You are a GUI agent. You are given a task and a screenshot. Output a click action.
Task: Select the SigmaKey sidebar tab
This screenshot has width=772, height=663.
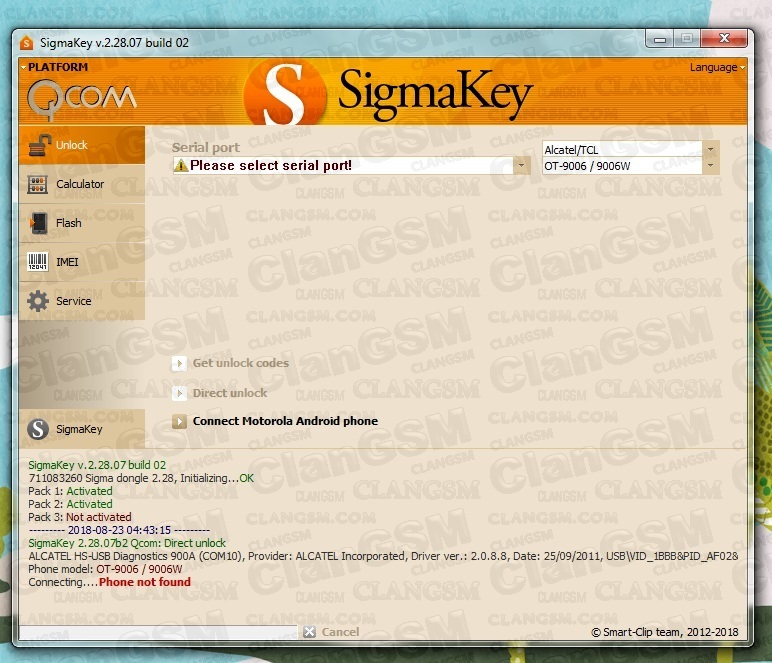point(82,429)
